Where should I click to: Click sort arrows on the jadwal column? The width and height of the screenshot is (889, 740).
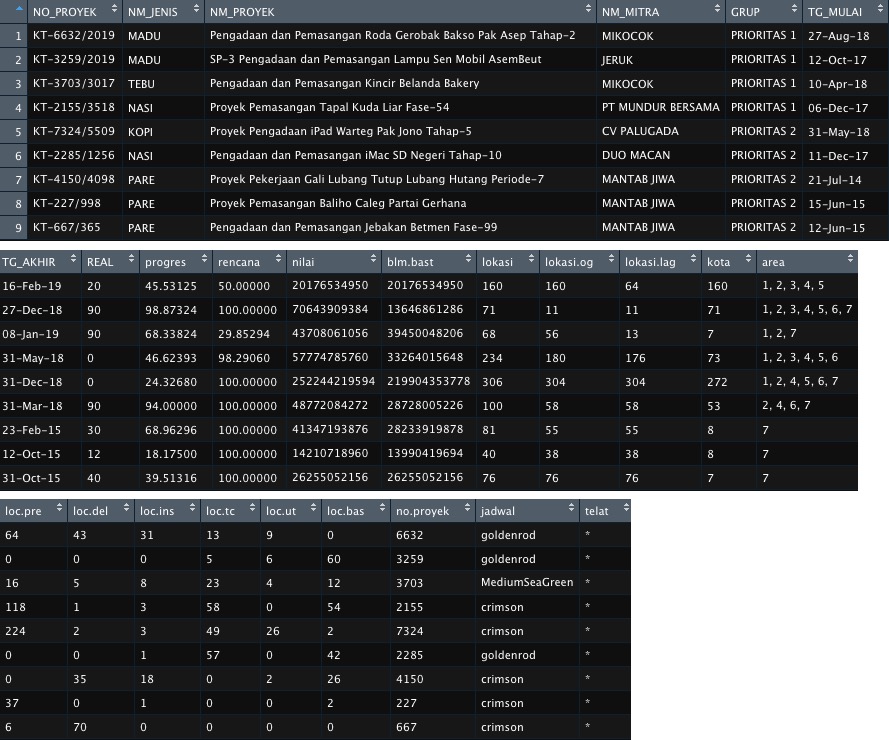pos(568,511)
